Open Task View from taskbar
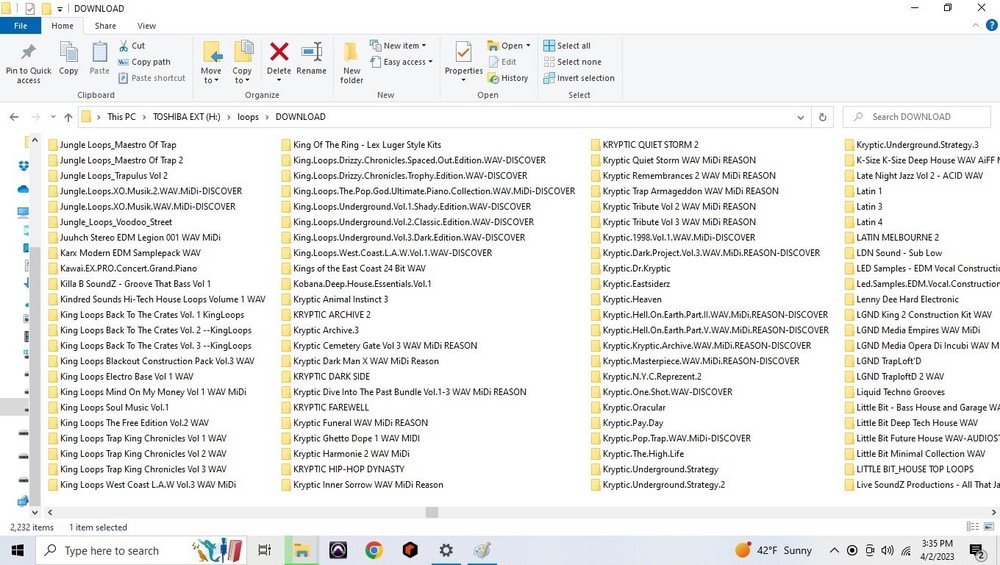The height and width of the screenshot is (565, 1000). click(264, 550)
